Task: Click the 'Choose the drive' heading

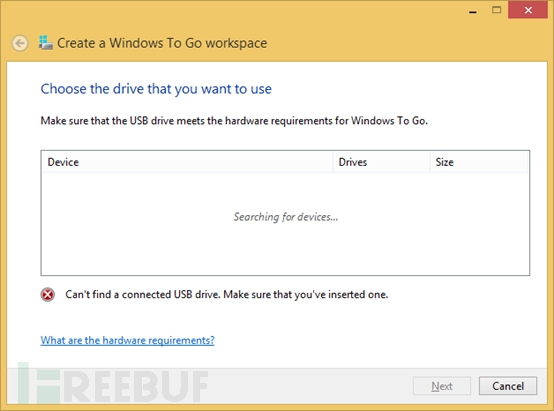Action: coord(156,89)
